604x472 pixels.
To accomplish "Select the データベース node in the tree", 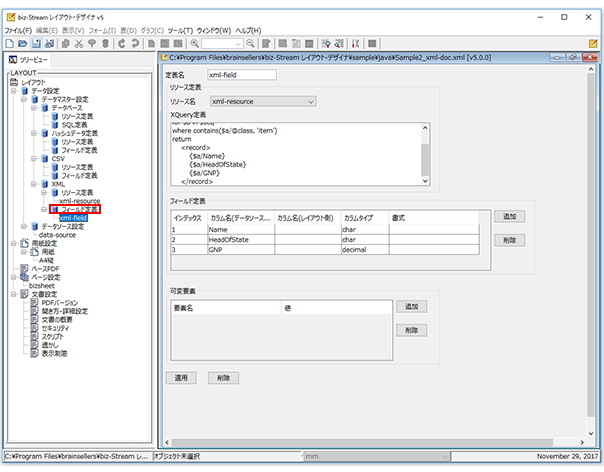I will (x=67, y=108).
